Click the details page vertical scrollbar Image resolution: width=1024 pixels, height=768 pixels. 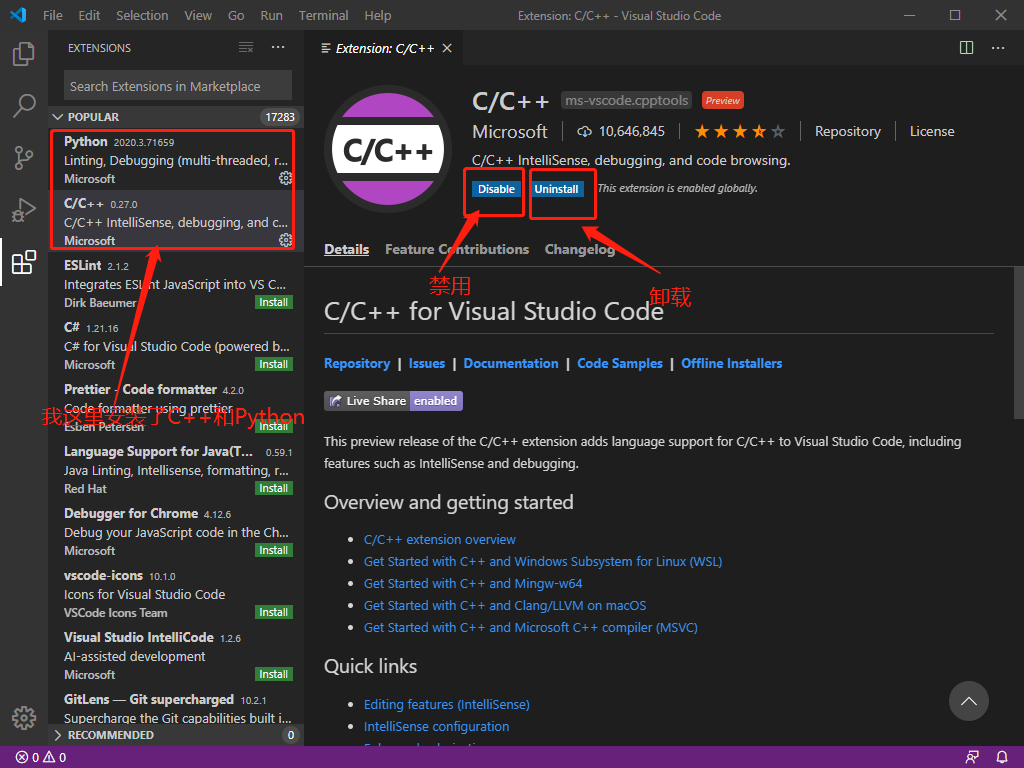pyautogui.click(x=1018, y=343)
